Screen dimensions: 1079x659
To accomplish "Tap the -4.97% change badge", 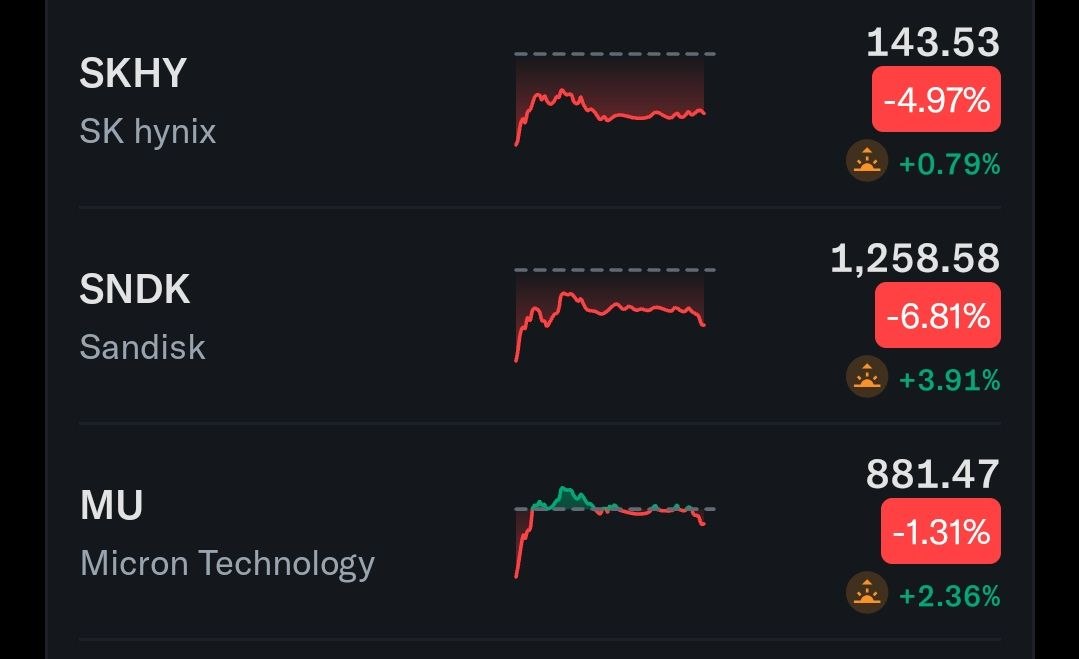I will pyautogui.click(x=936, y=99).
